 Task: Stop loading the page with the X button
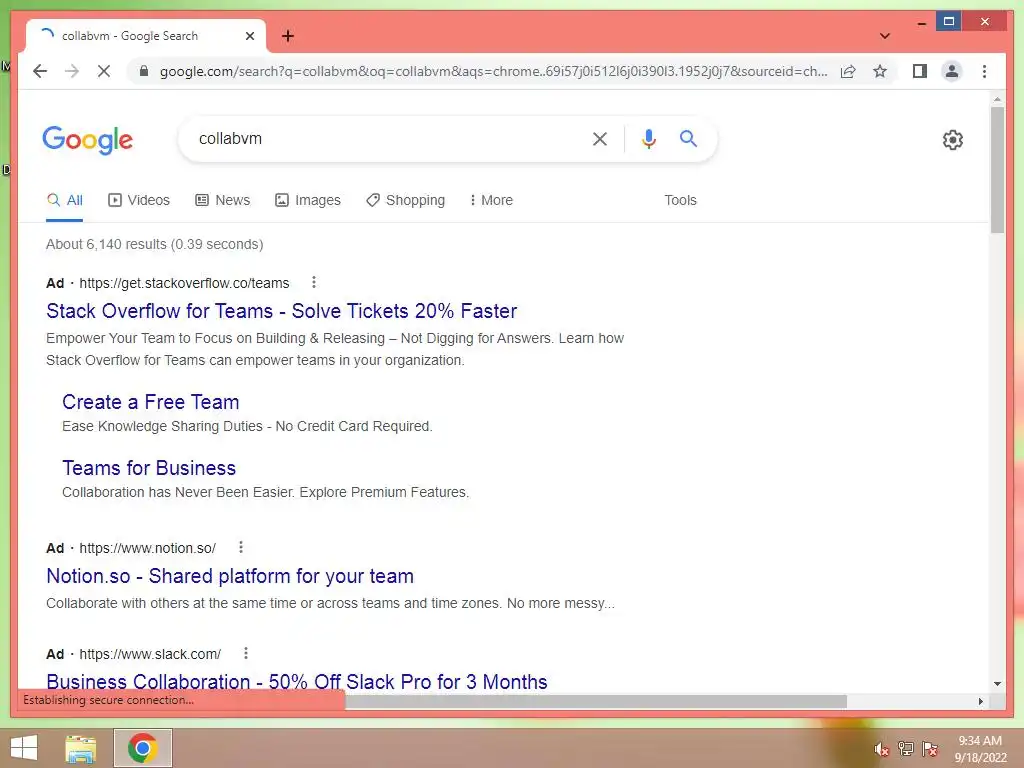point(104,71)
